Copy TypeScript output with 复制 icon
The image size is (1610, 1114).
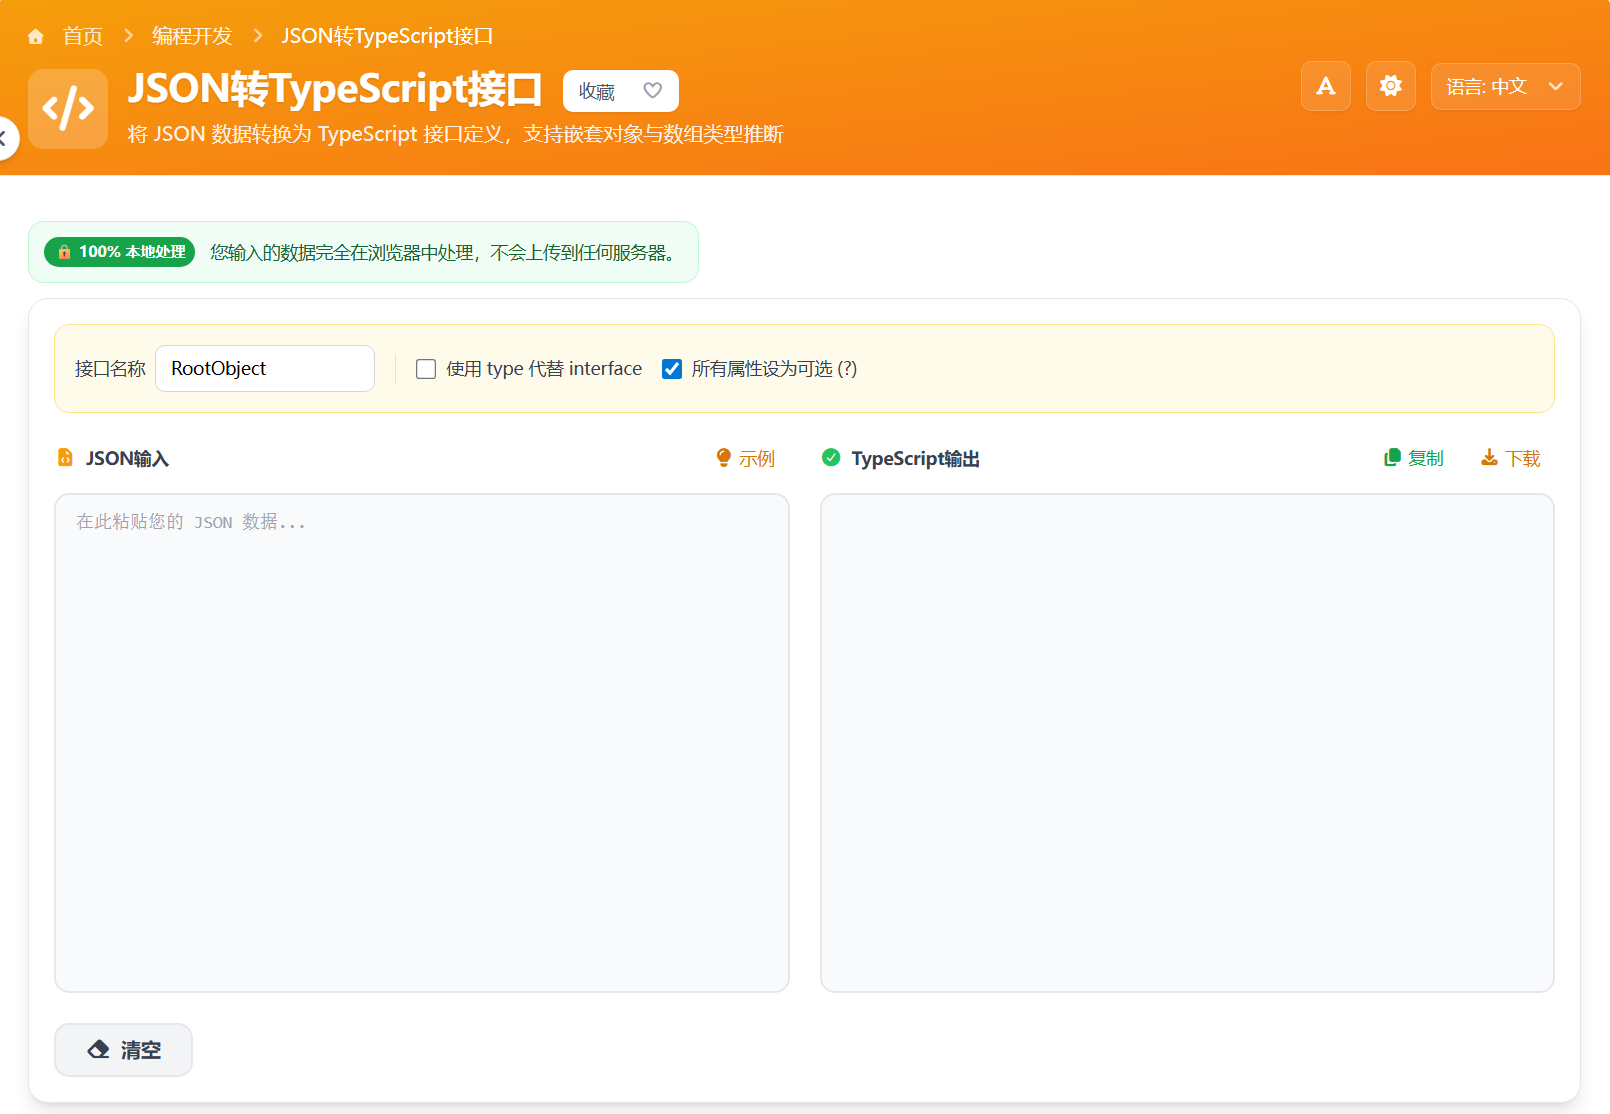(1391, 458)
